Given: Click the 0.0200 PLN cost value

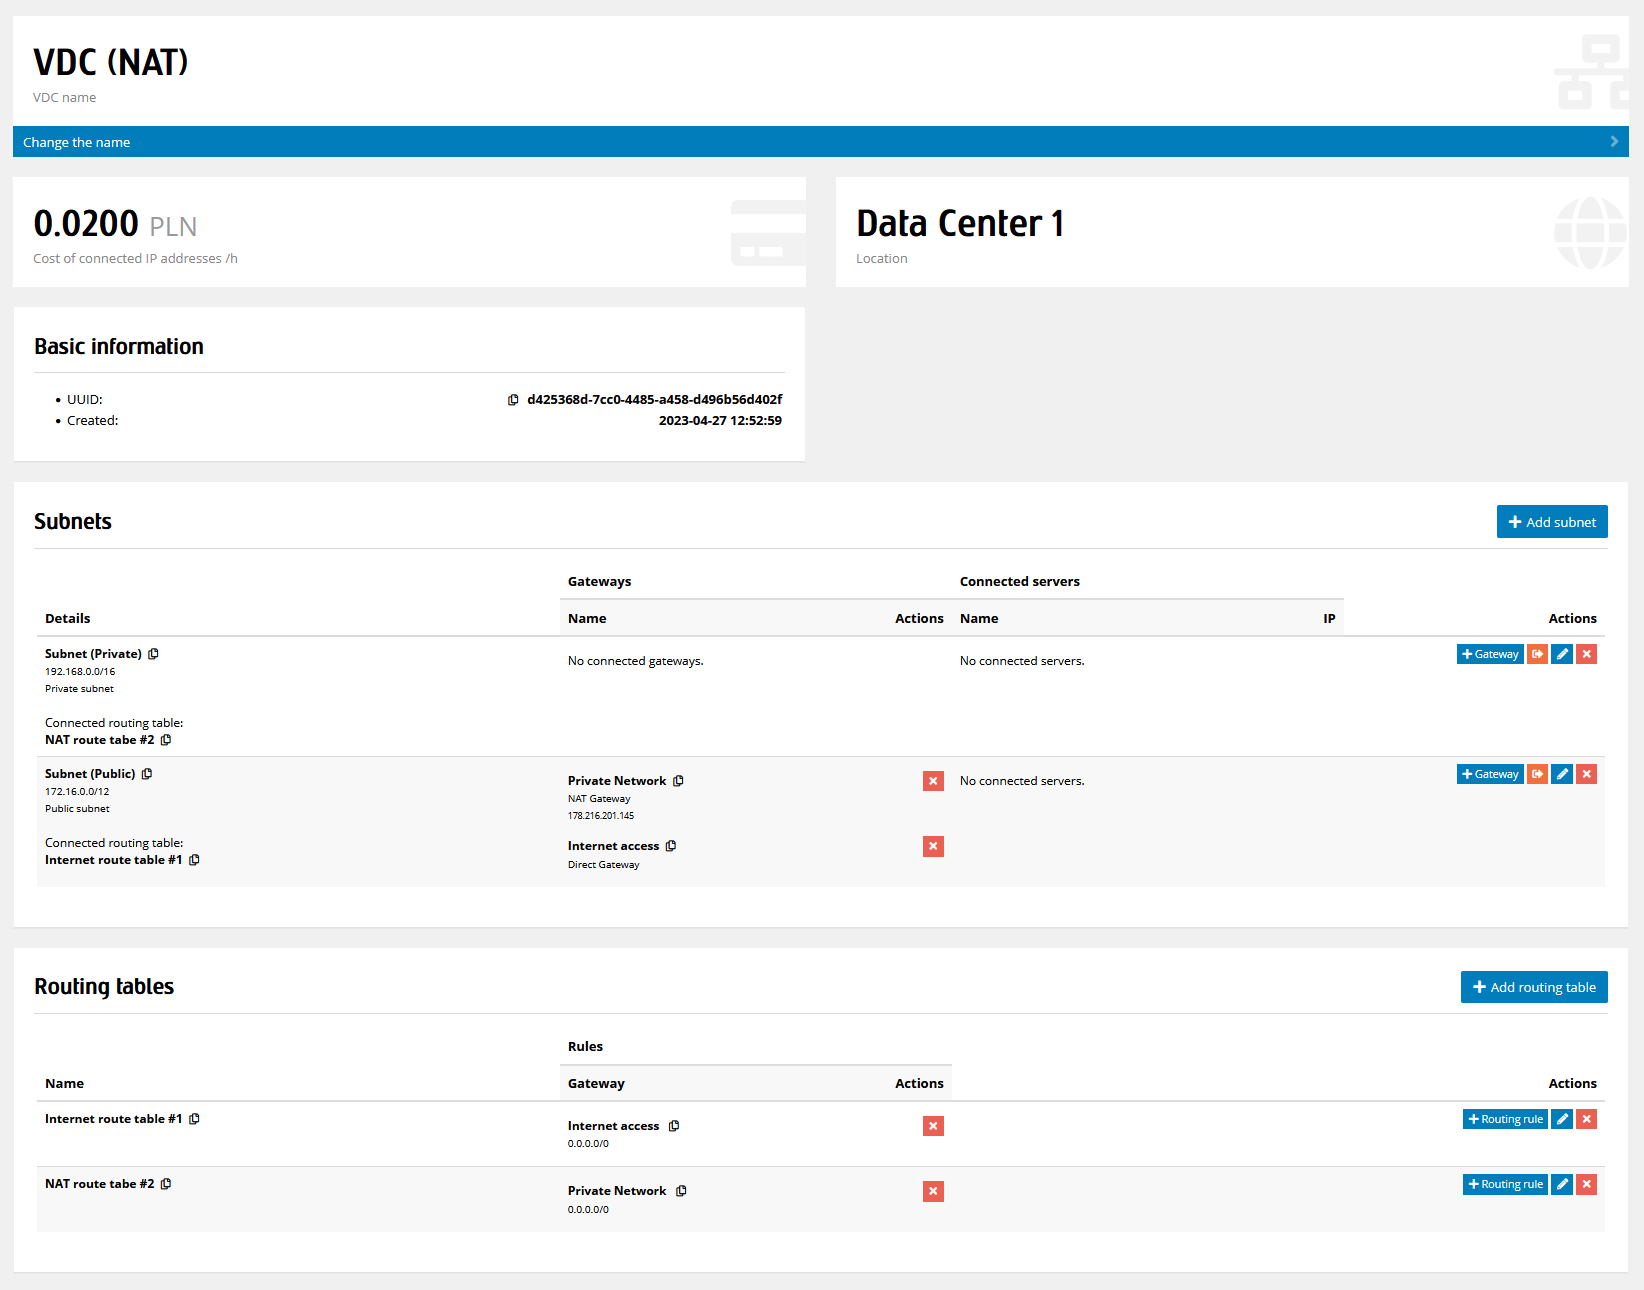Looking at the screenshot, I should click(115, 224).
